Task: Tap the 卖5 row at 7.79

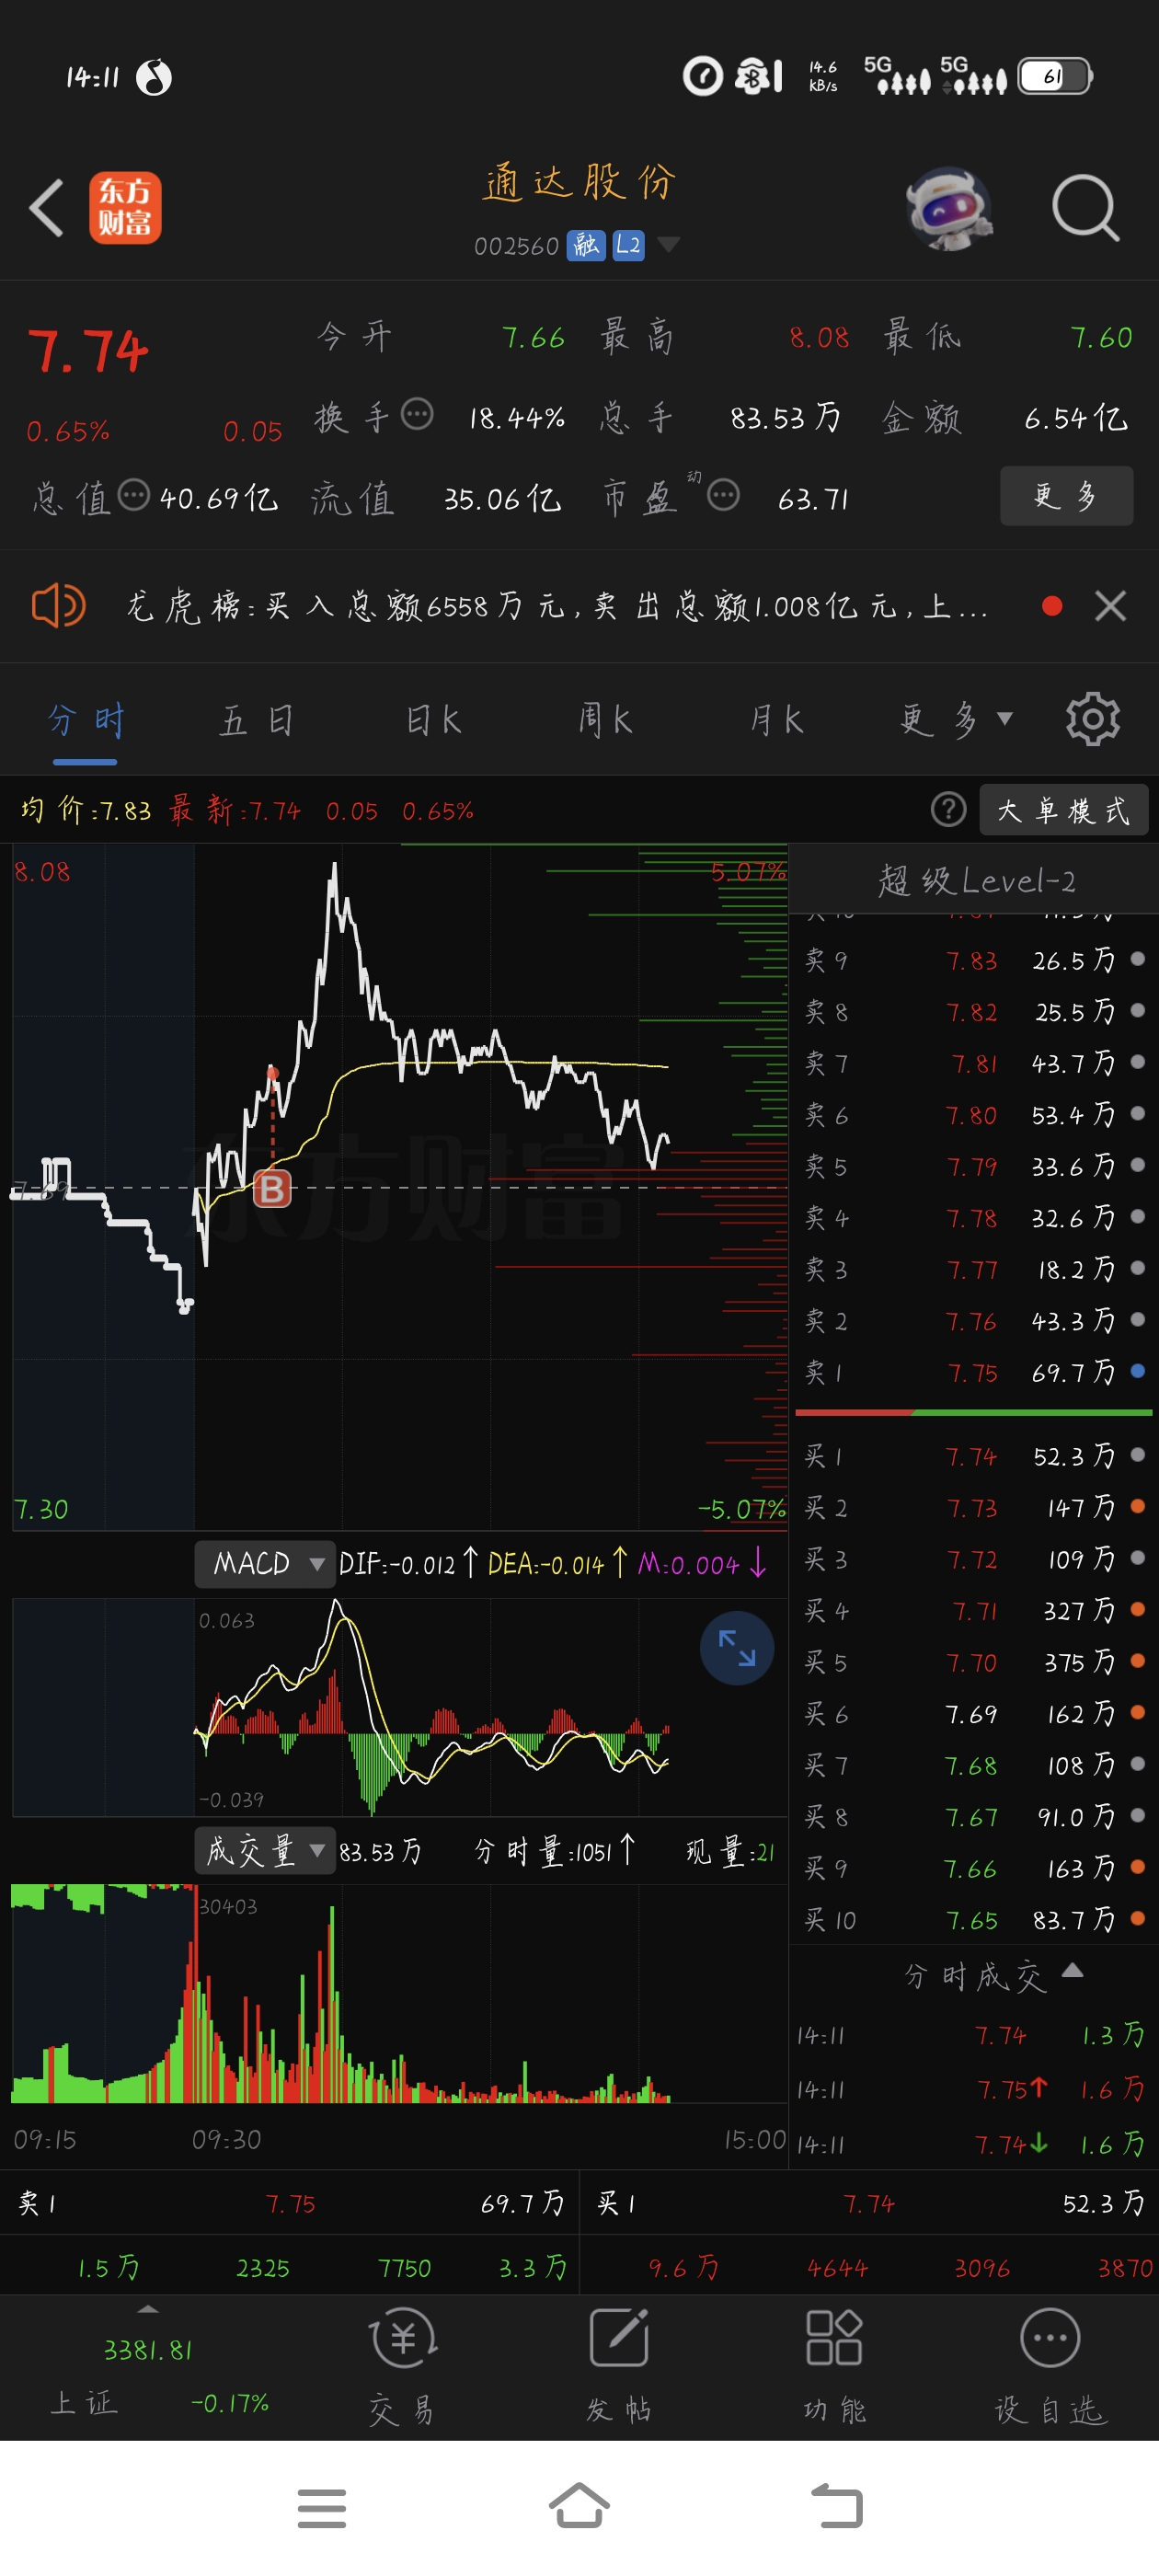Action: (x=974, y=1166)
